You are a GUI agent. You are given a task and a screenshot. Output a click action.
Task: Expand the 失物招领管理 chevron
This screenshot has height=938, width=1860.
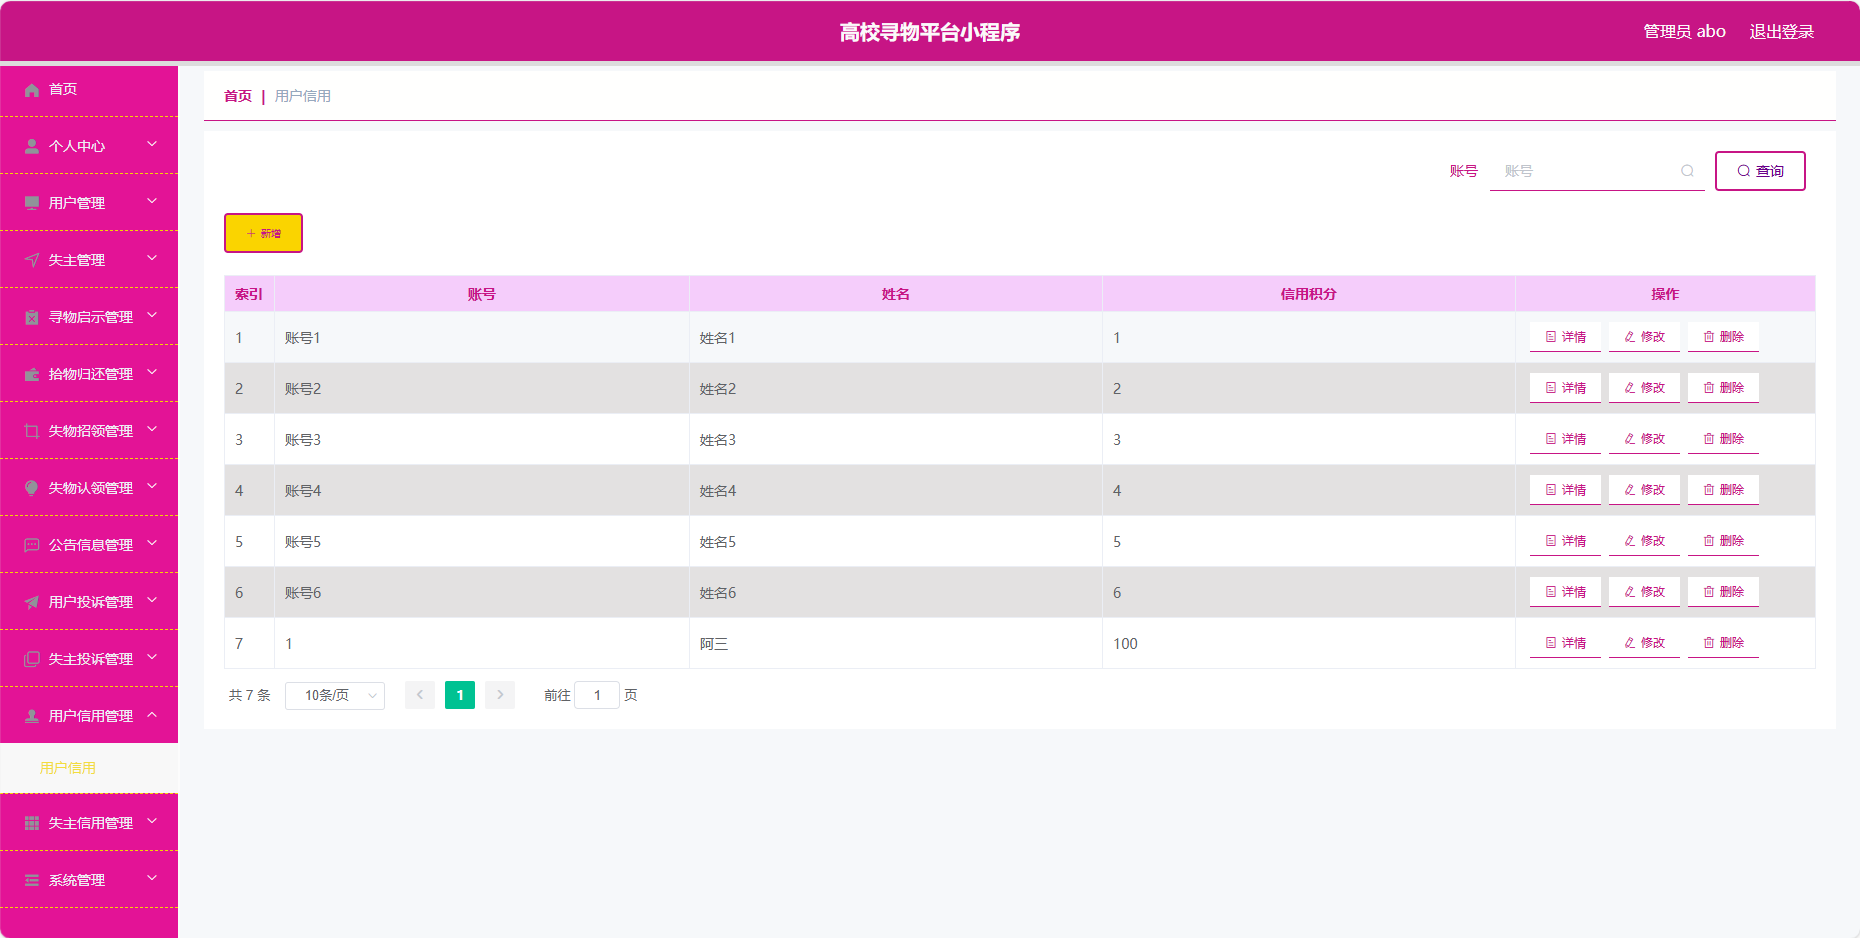pyautogui.click(x=152, y=430)
